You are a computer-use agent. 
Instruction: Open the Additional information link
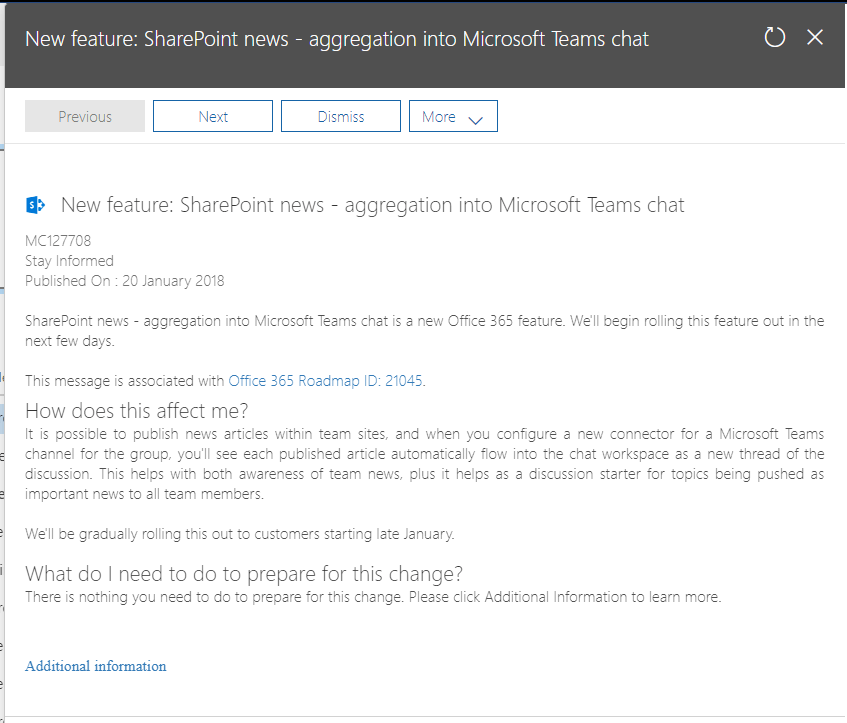[x=96, y=666]
